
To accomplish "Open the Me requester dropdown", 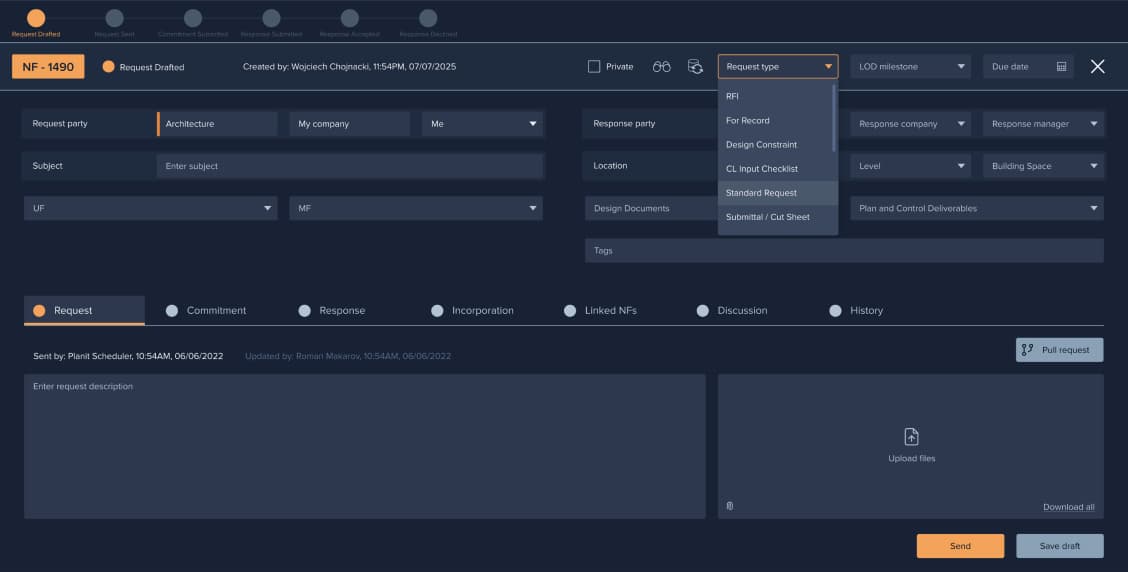I will 483,124.
